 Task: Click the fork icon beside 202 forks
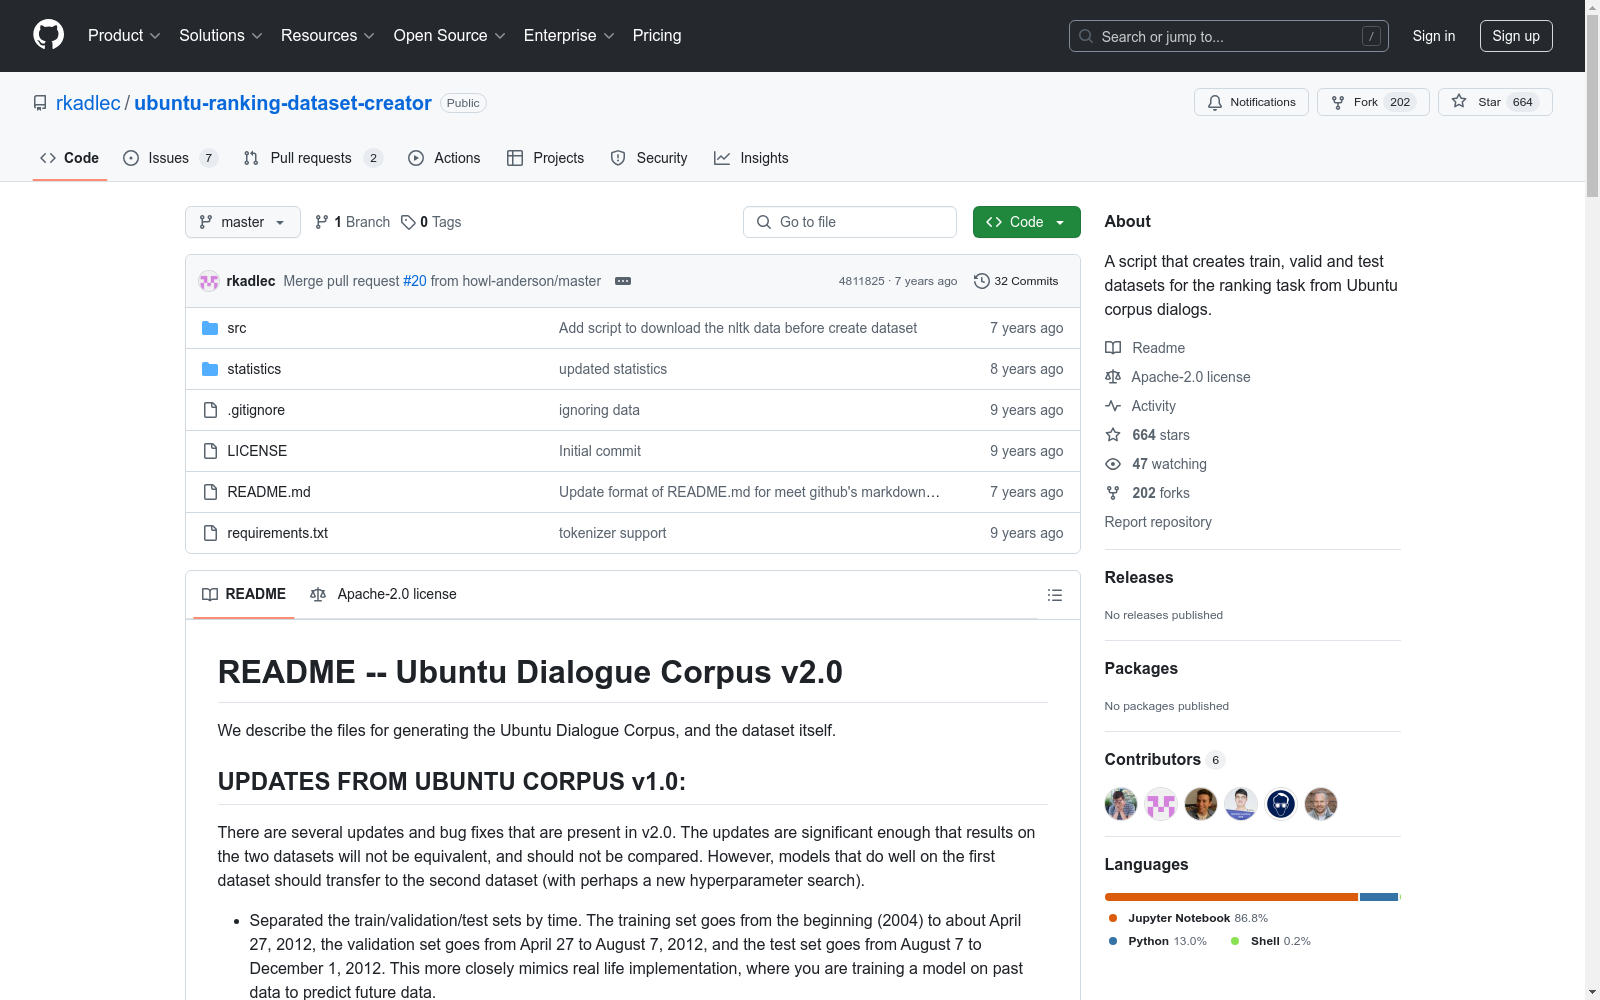1113,493
